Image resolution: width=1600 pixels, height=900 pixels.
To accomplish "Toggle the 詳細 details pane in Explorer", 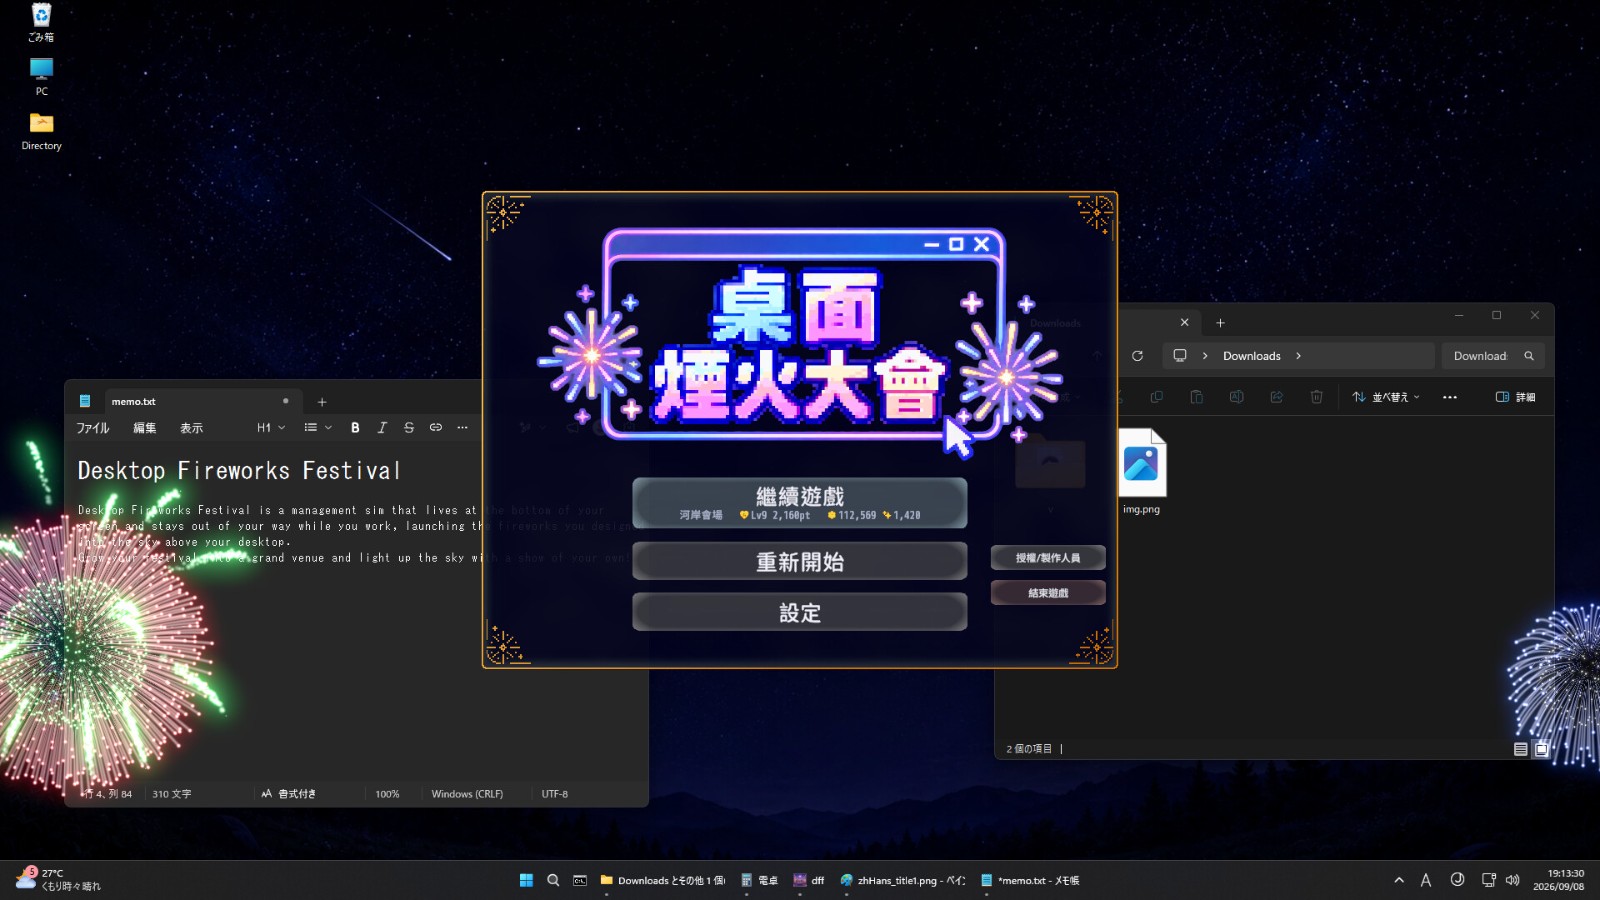I will coord(1515,397).
